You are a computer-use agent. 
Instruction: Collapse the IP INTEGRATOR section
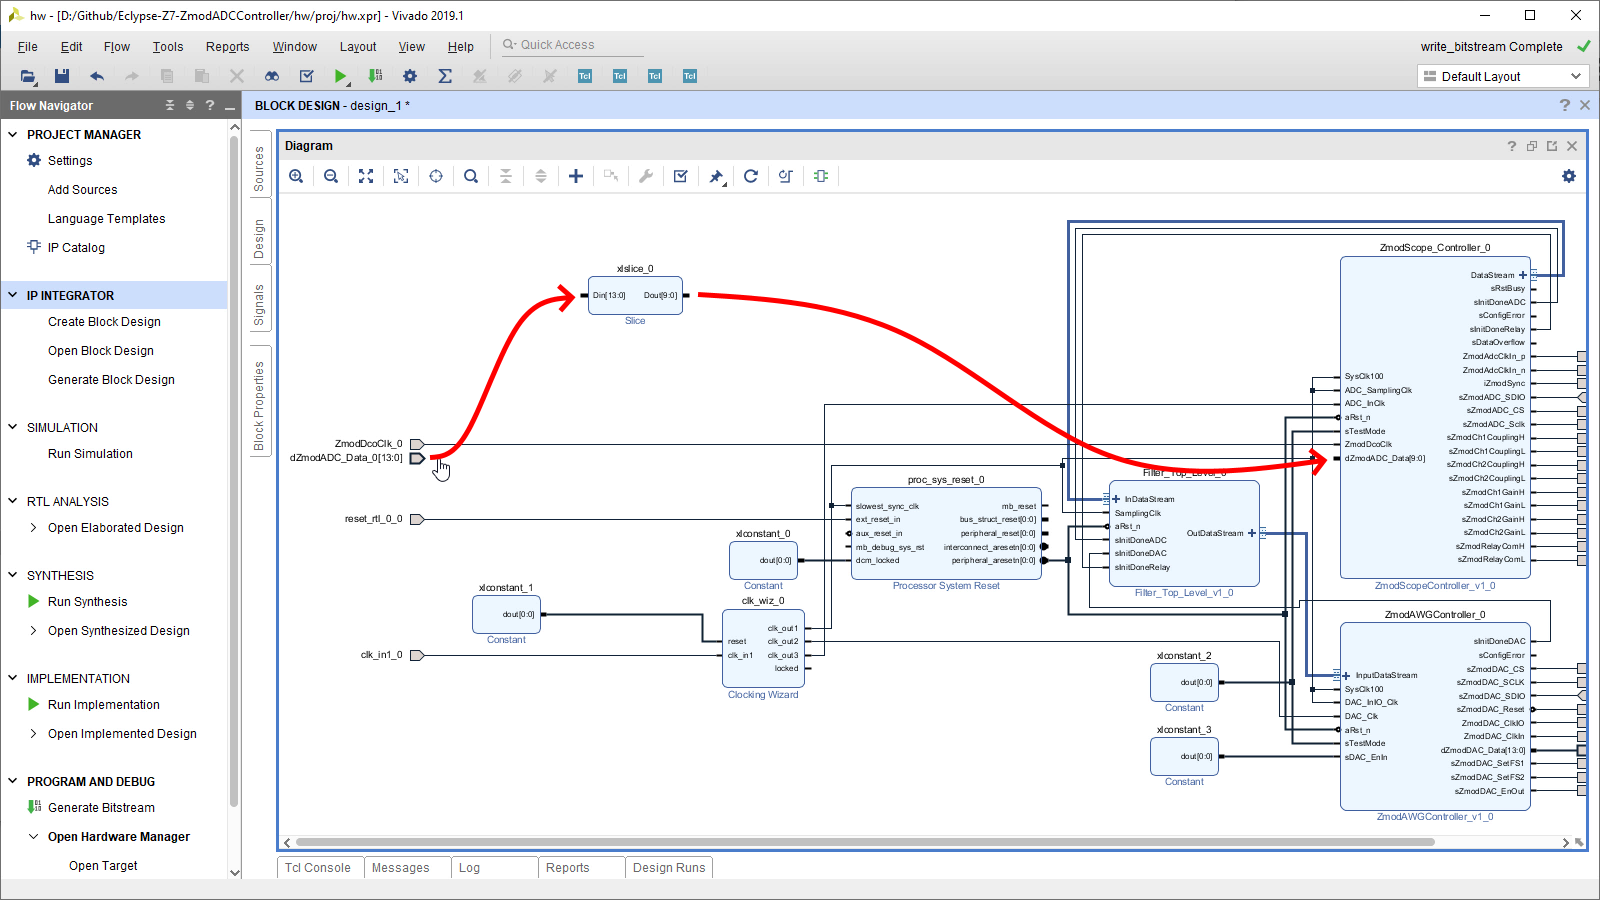13,295
